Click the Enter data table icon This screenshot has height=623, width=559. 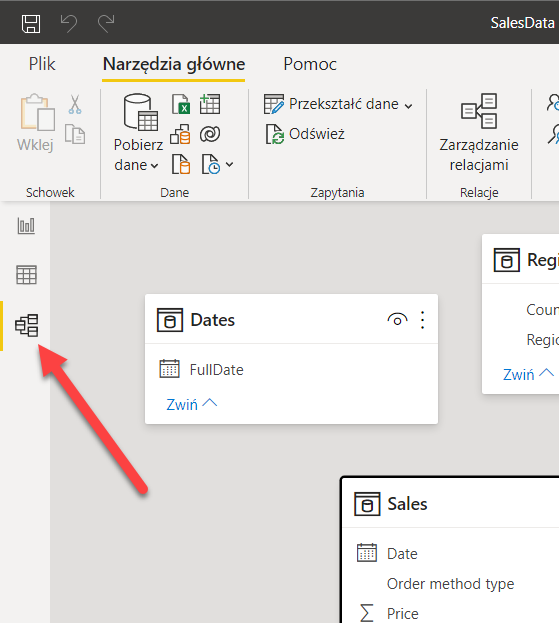pos(210,104)
